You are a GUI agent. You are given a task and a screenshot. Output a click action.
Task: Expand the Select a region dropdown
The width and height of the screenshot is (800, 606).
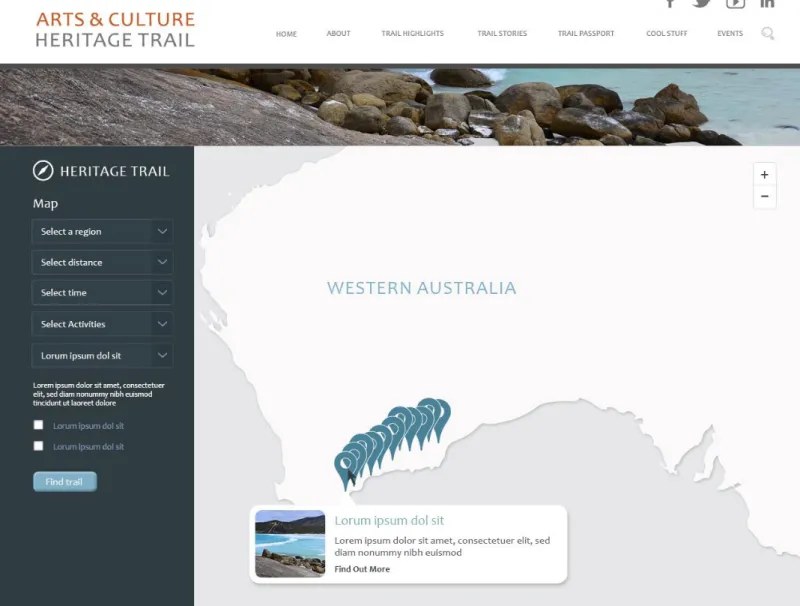[102, 232]
